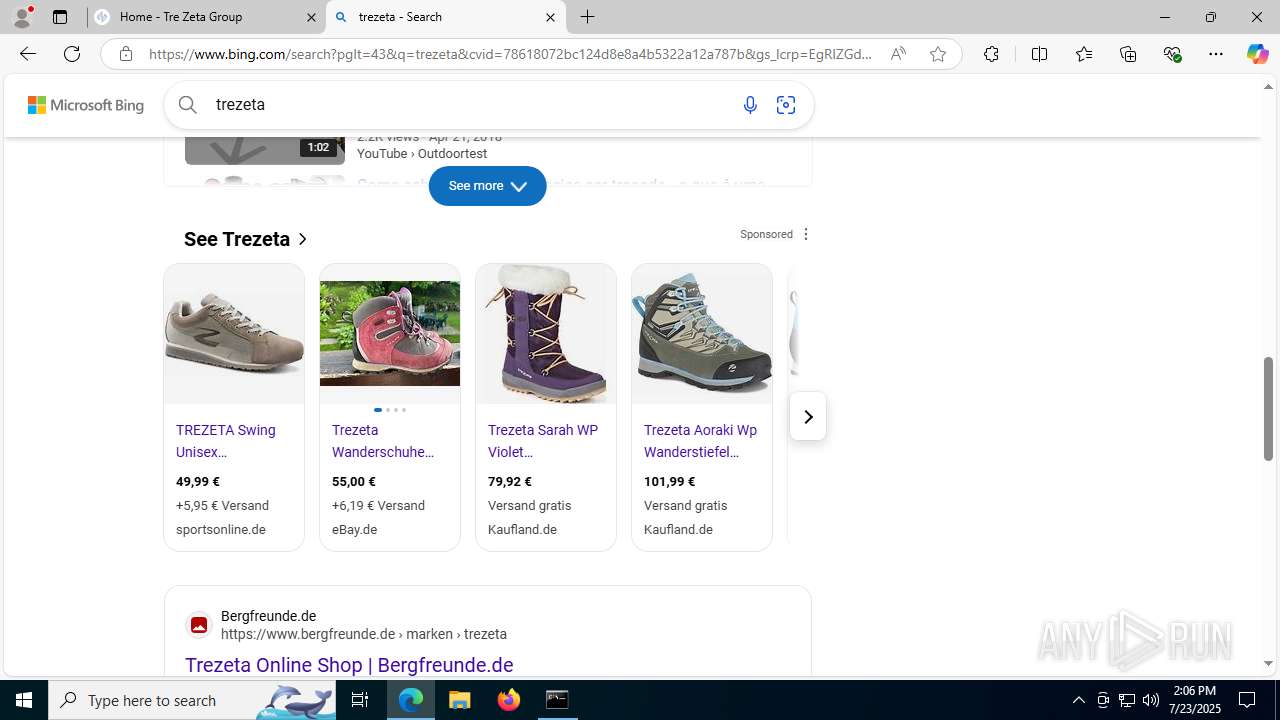Open the tab actions menu icon
The image size is (1280, 720).
click(60, 17)
